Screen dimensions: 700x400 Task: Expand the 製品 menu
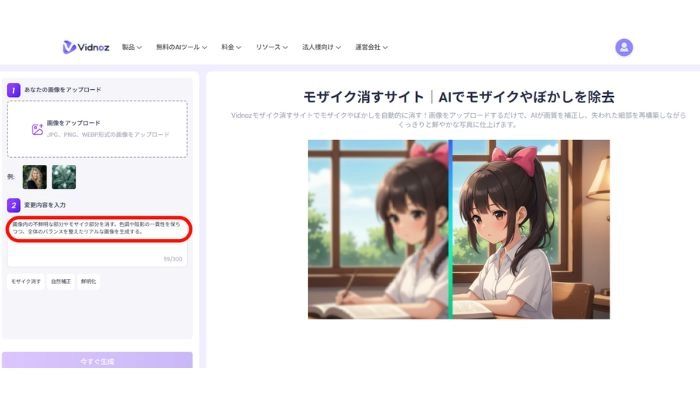click(132, 47)
